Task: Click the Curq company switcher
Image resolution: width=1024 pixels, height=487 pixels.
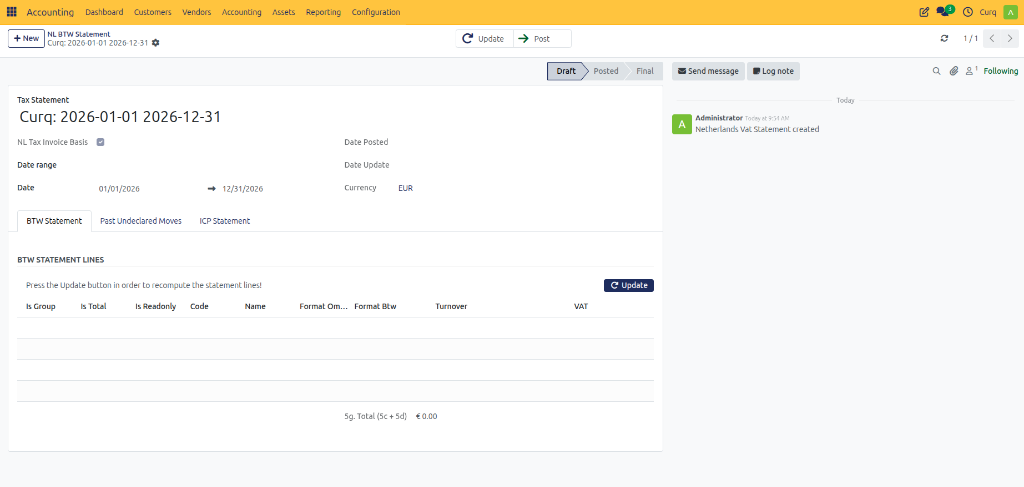Action: point(988,12)
